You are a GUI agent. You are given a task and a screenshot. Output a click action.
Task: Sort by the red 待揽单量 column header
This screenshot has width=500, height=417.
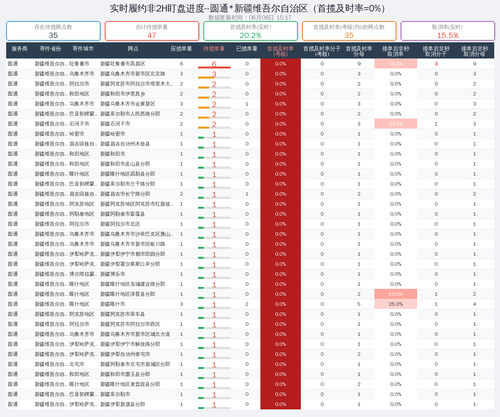coord(214,49)
